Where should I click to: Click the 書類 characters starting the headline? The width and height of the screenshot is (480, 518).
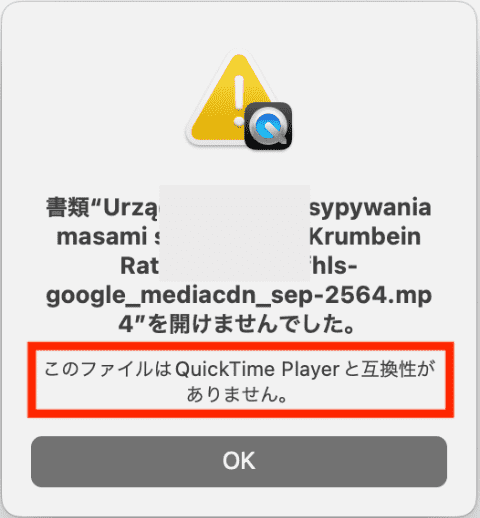coord(69,207)
